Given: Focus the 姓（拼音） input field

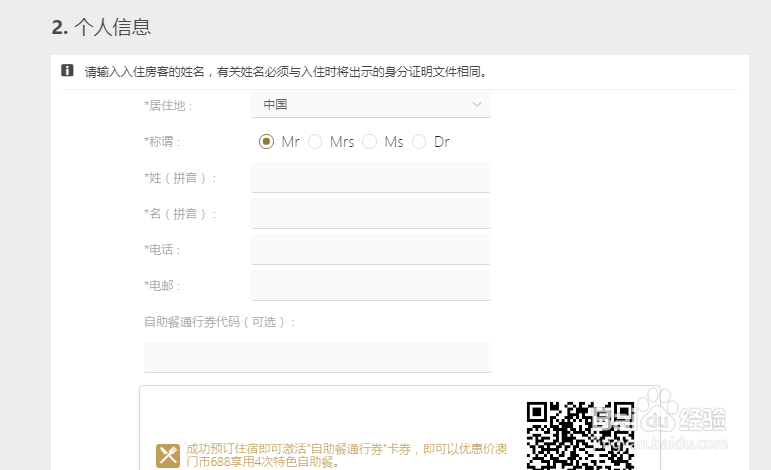Looking at the screenshot, I should (x=371, y=177).
